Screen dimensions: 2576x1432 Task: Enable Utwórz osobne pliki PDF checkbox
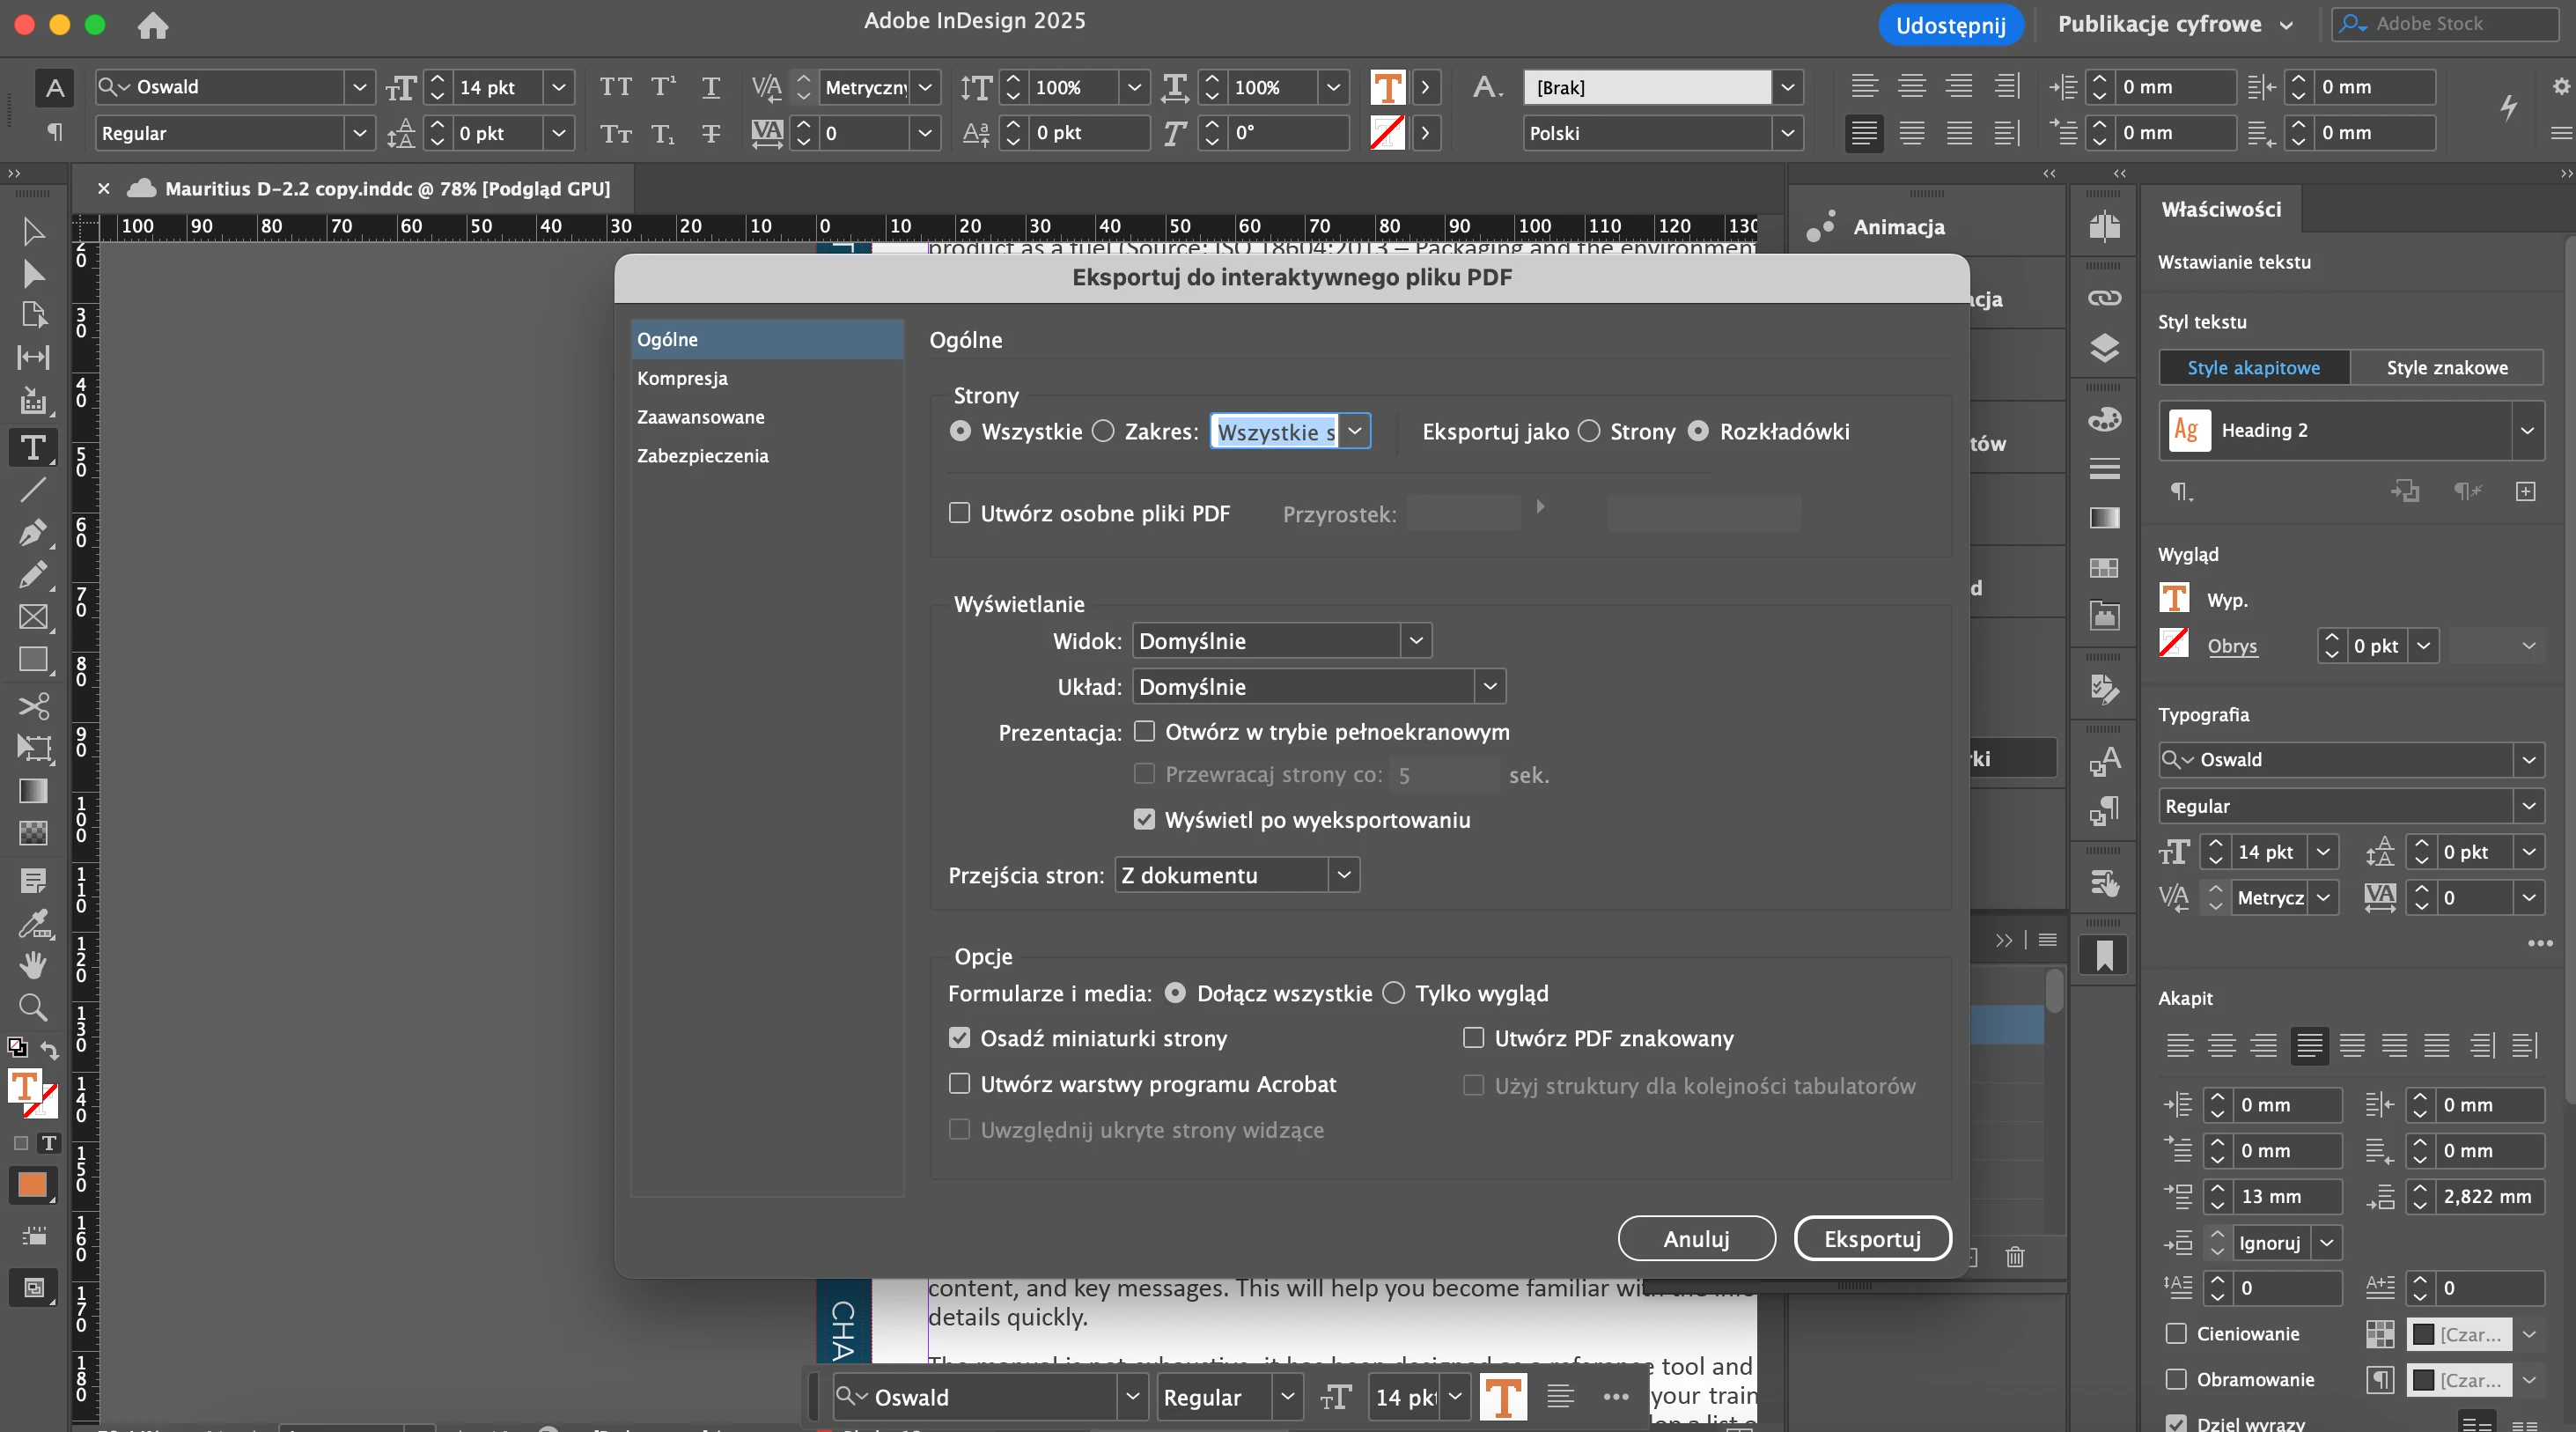[x=959, y=513]
